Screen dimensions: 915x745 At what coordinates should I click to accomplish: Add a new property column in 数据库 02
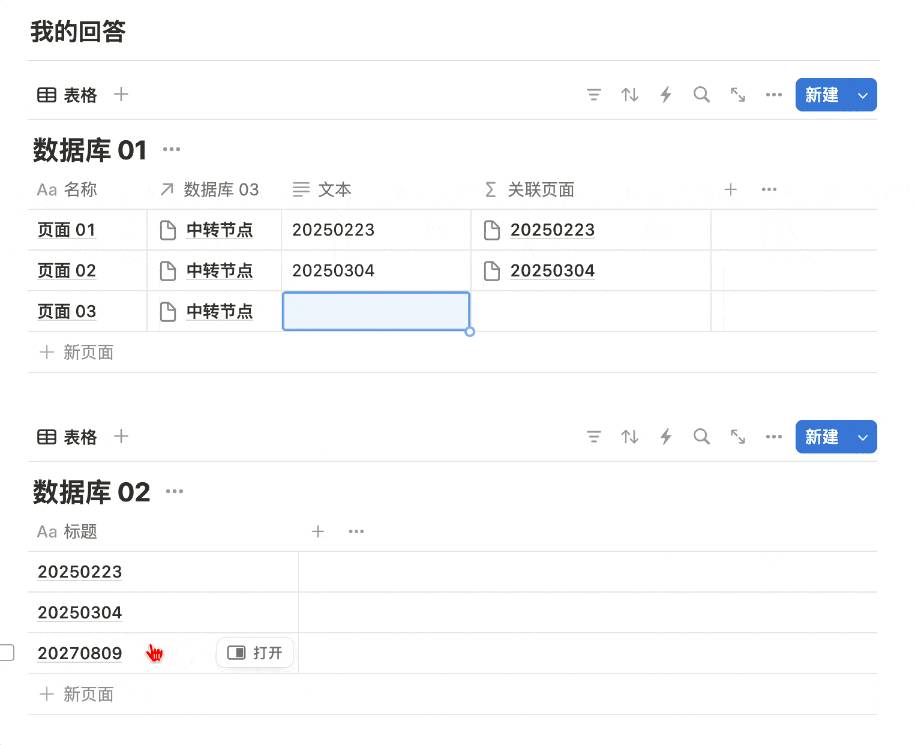pos(317,531)
